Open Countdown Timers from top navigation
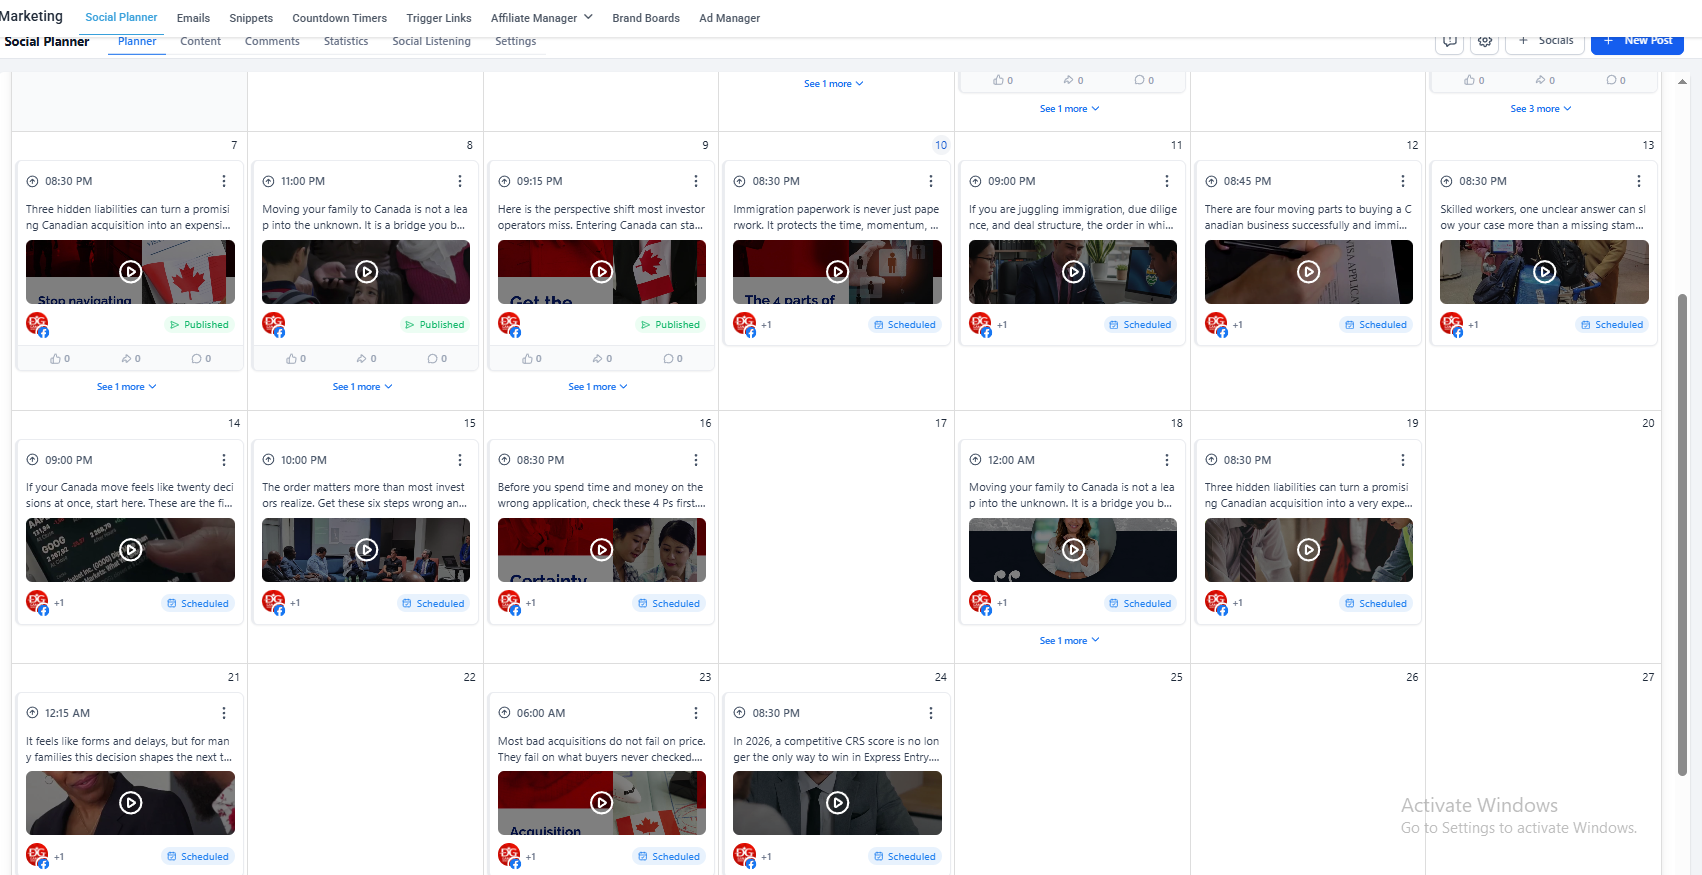The image size is (1702, 875). coord(339,18)
